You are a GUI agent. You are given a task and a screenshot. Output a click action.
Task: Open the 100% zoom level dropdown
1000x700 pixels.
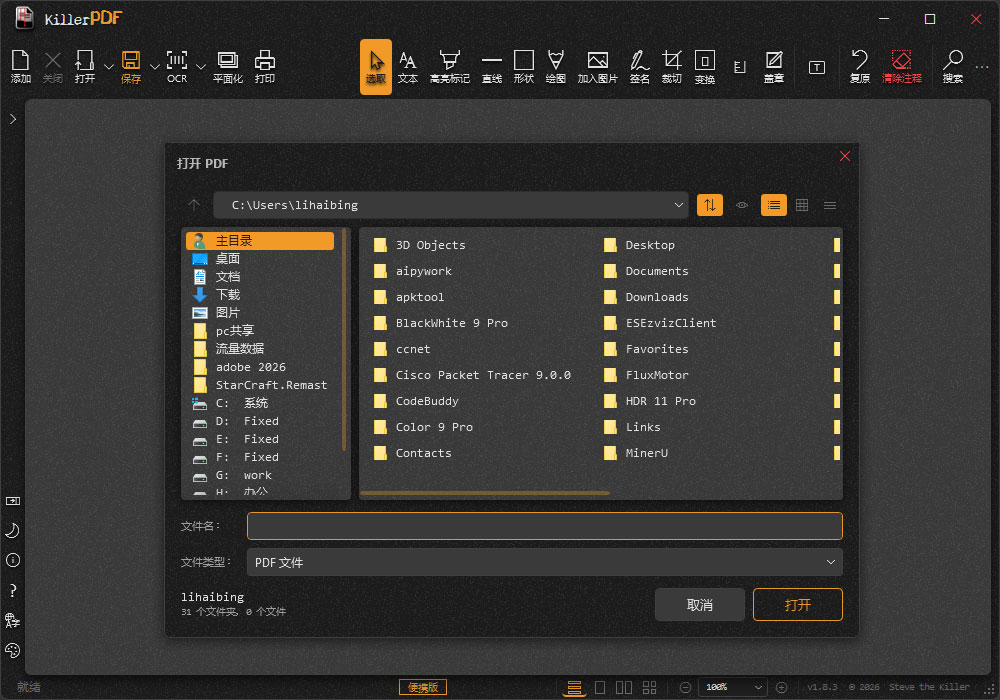click(733, 687)
